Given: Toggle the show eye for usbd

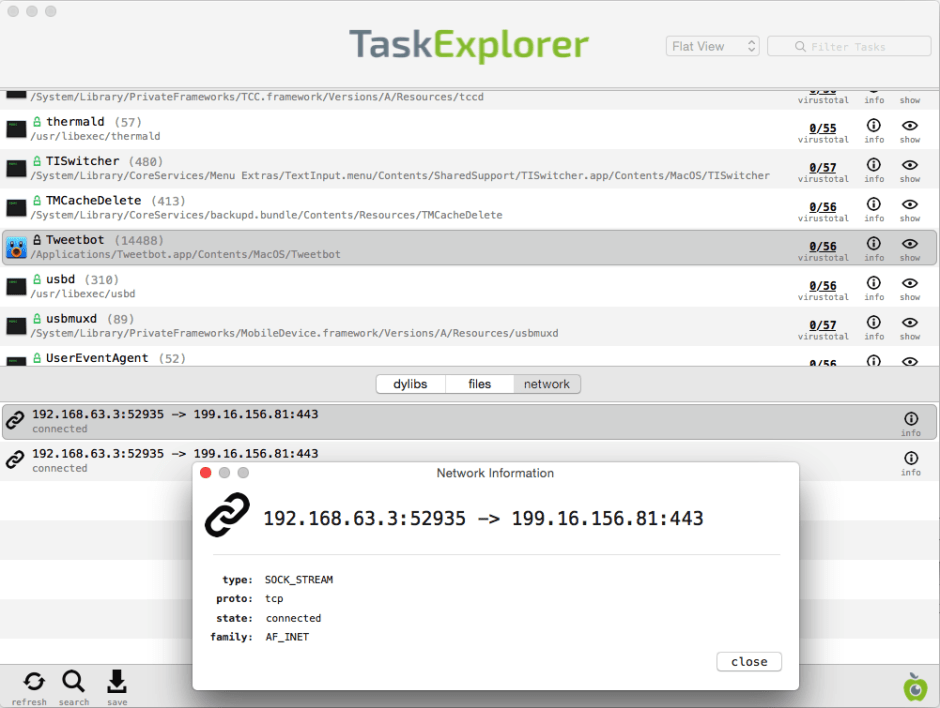Looking at the screenshot, I should point(910,282).
